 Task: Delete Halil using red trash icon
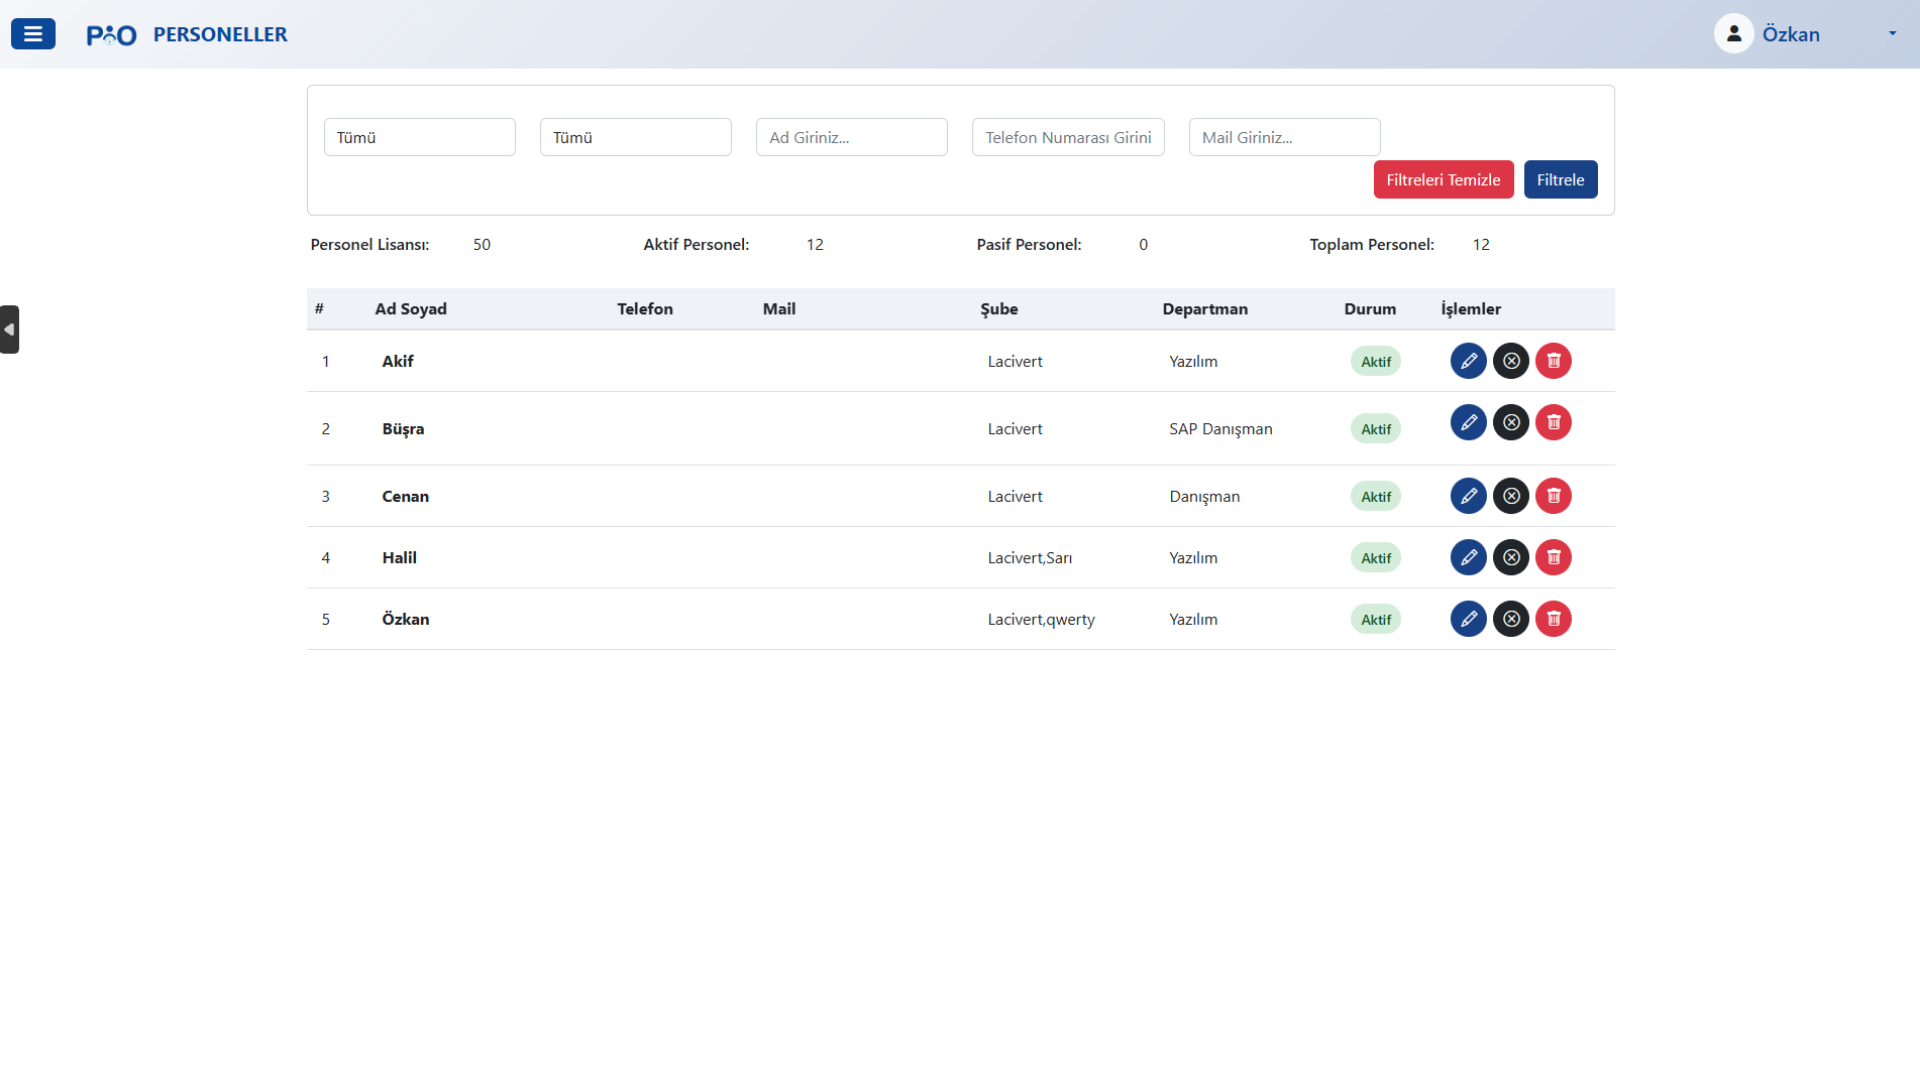coord(1554,557)
